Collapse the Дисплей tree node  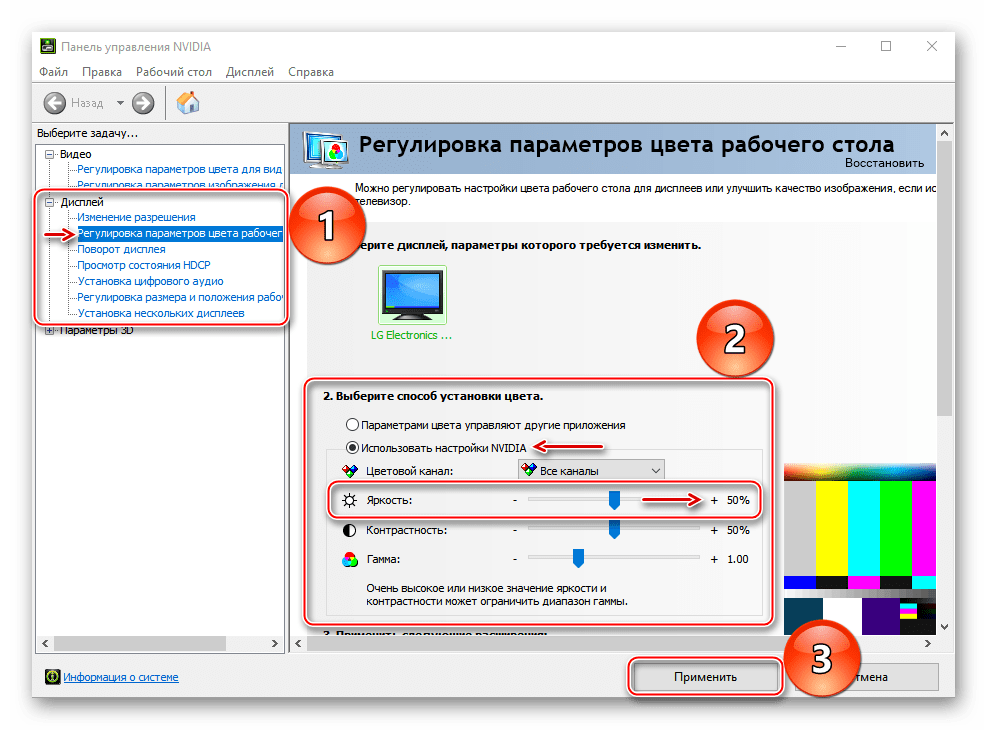(x=50, y=202)
